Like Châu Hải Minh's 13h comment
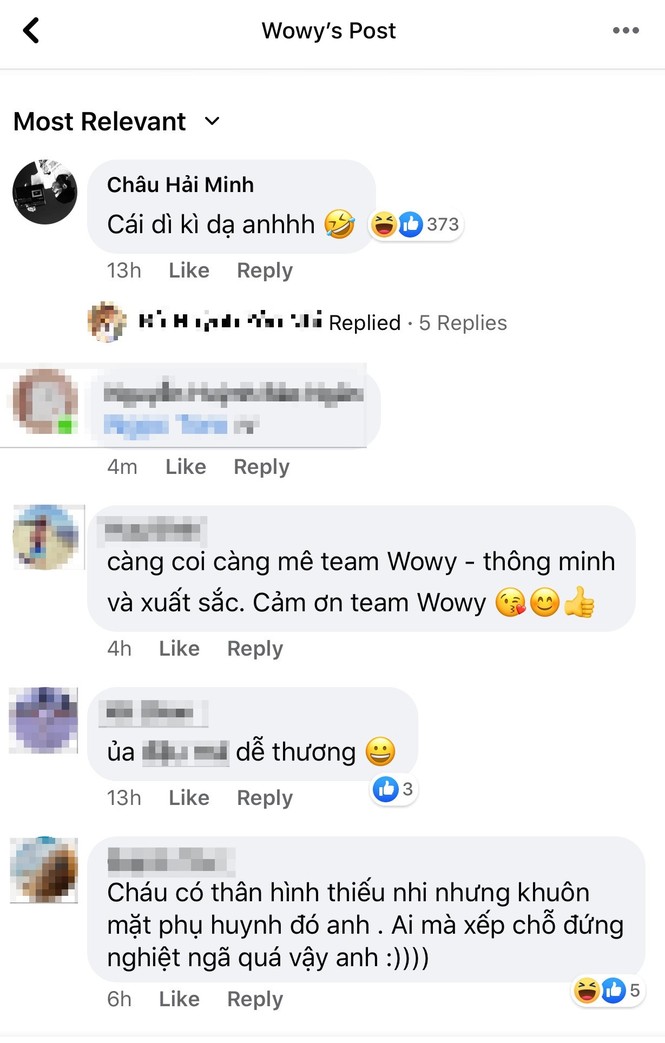Viewport: 665px width, 1043px height. coord(189,271)
